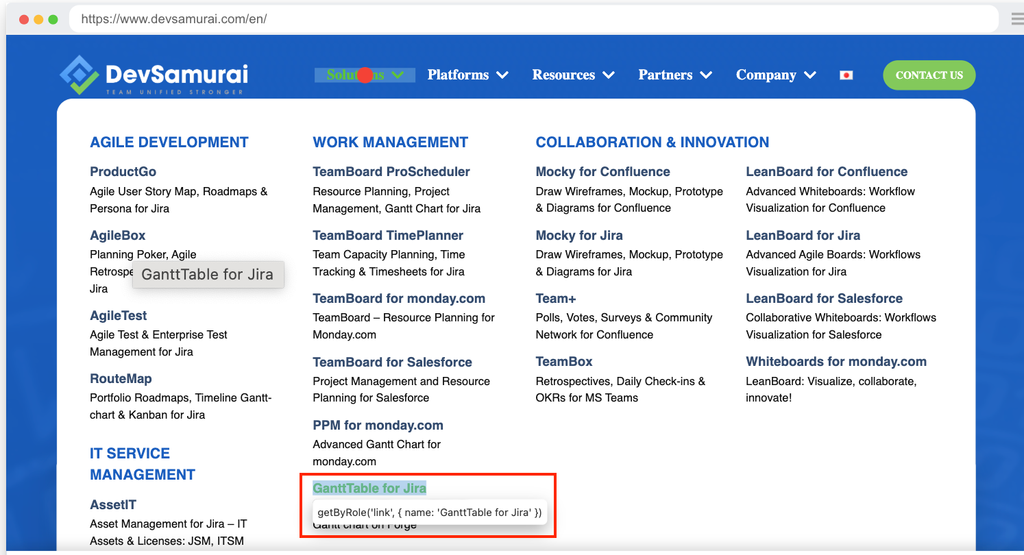Open PPM for monday.com link
Screen dimensions: 1024x555
click(377, 425)
